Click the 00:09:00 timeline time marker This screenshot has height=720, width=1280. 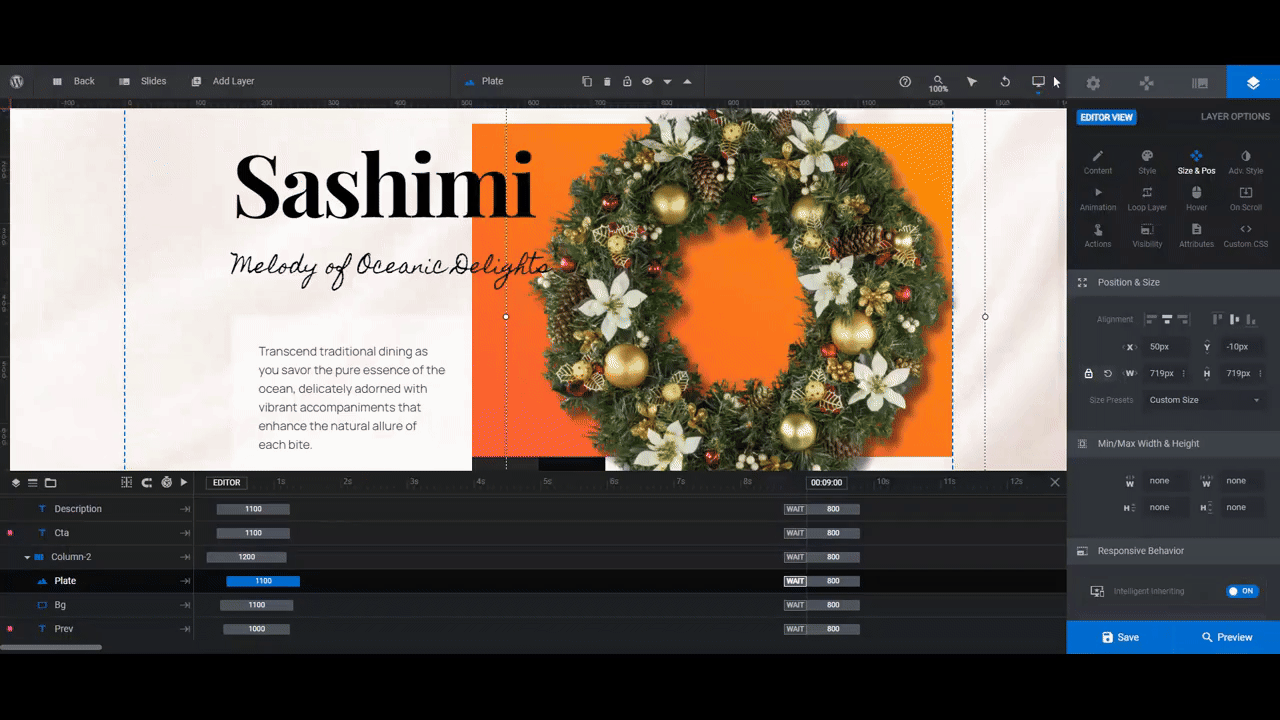coord(826,482)
